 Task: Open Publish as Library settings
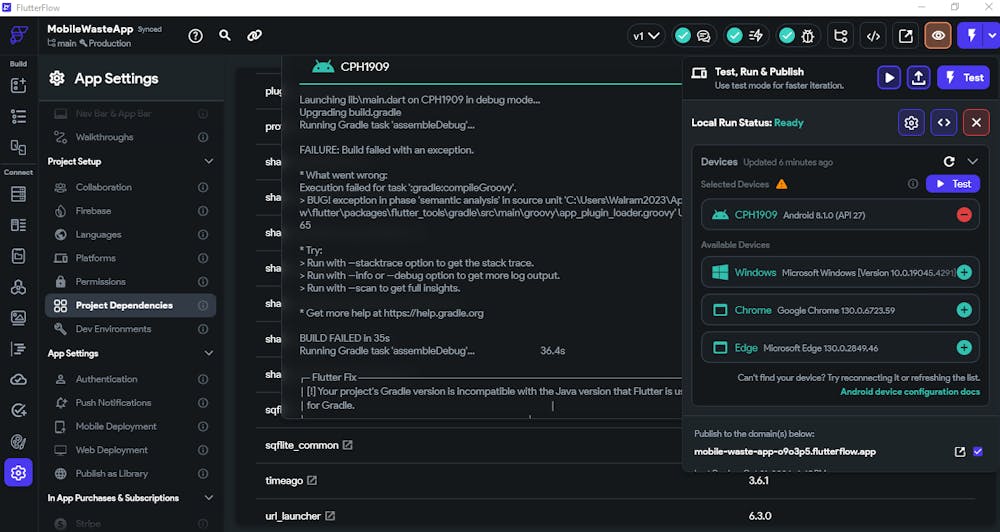tap(130, 473)
